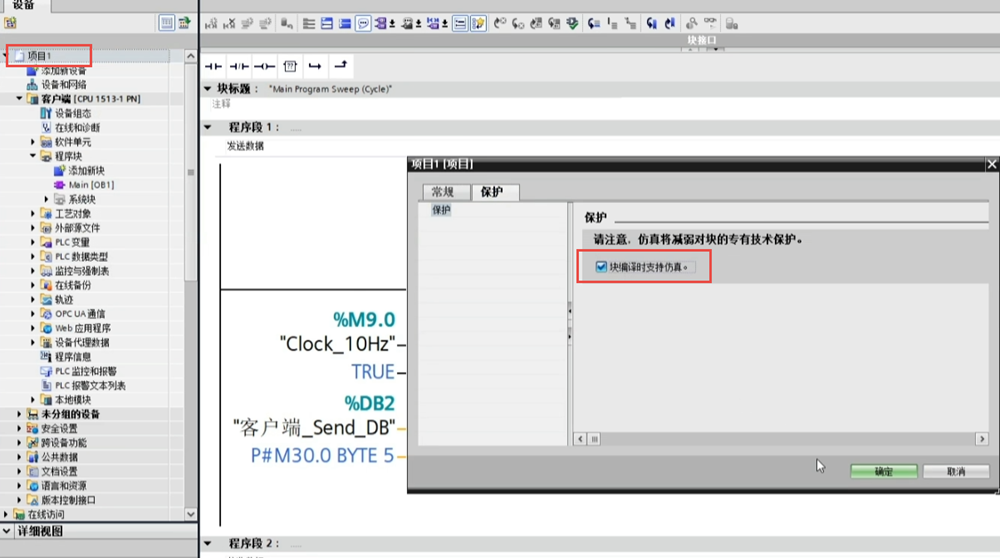
Task: Confirm dialog with 确定 button
Action: point(881,471)
